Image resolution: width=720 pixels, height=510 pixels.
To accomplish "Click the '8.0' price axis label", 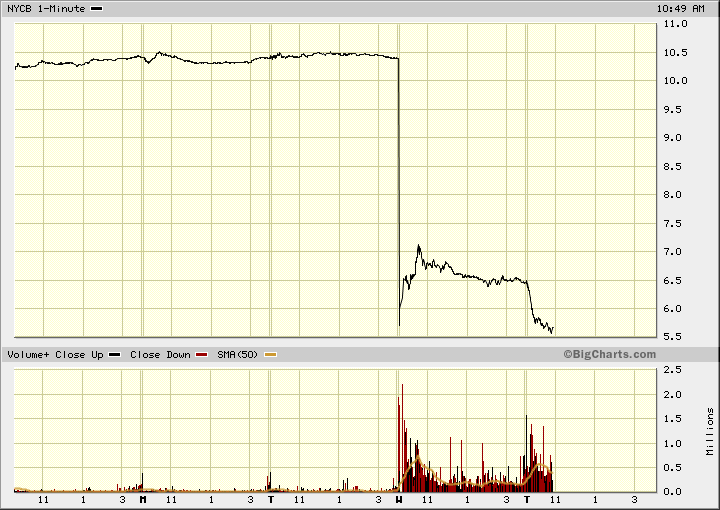I will point(673,195).
